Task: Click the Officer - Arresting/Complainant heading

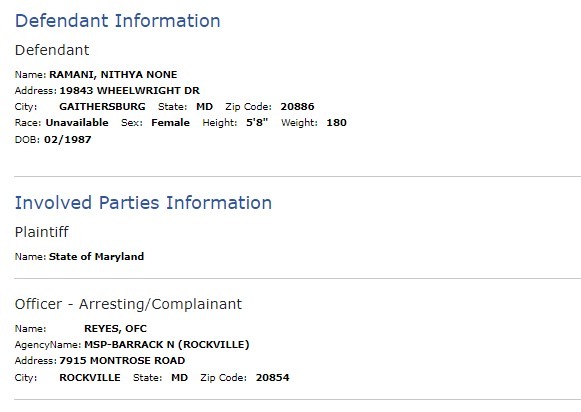Action: point(128,304)
